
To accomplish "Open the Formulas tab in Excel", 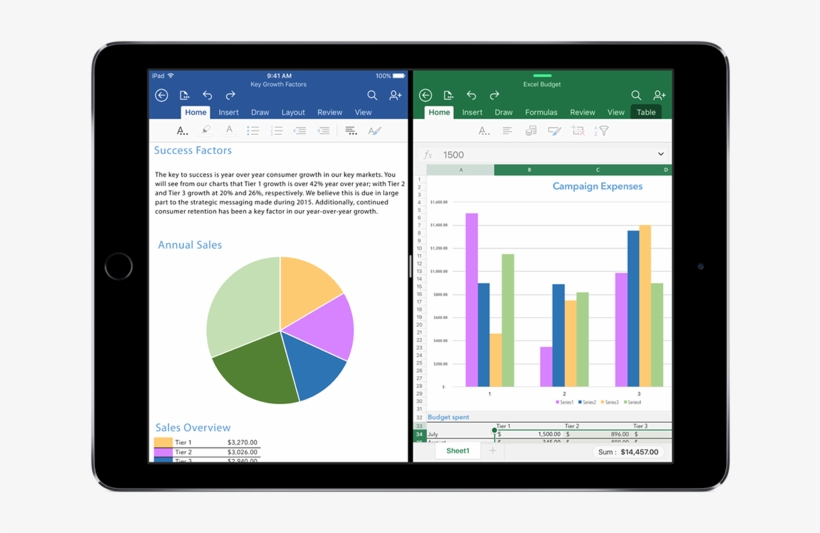I will (541, 112).
